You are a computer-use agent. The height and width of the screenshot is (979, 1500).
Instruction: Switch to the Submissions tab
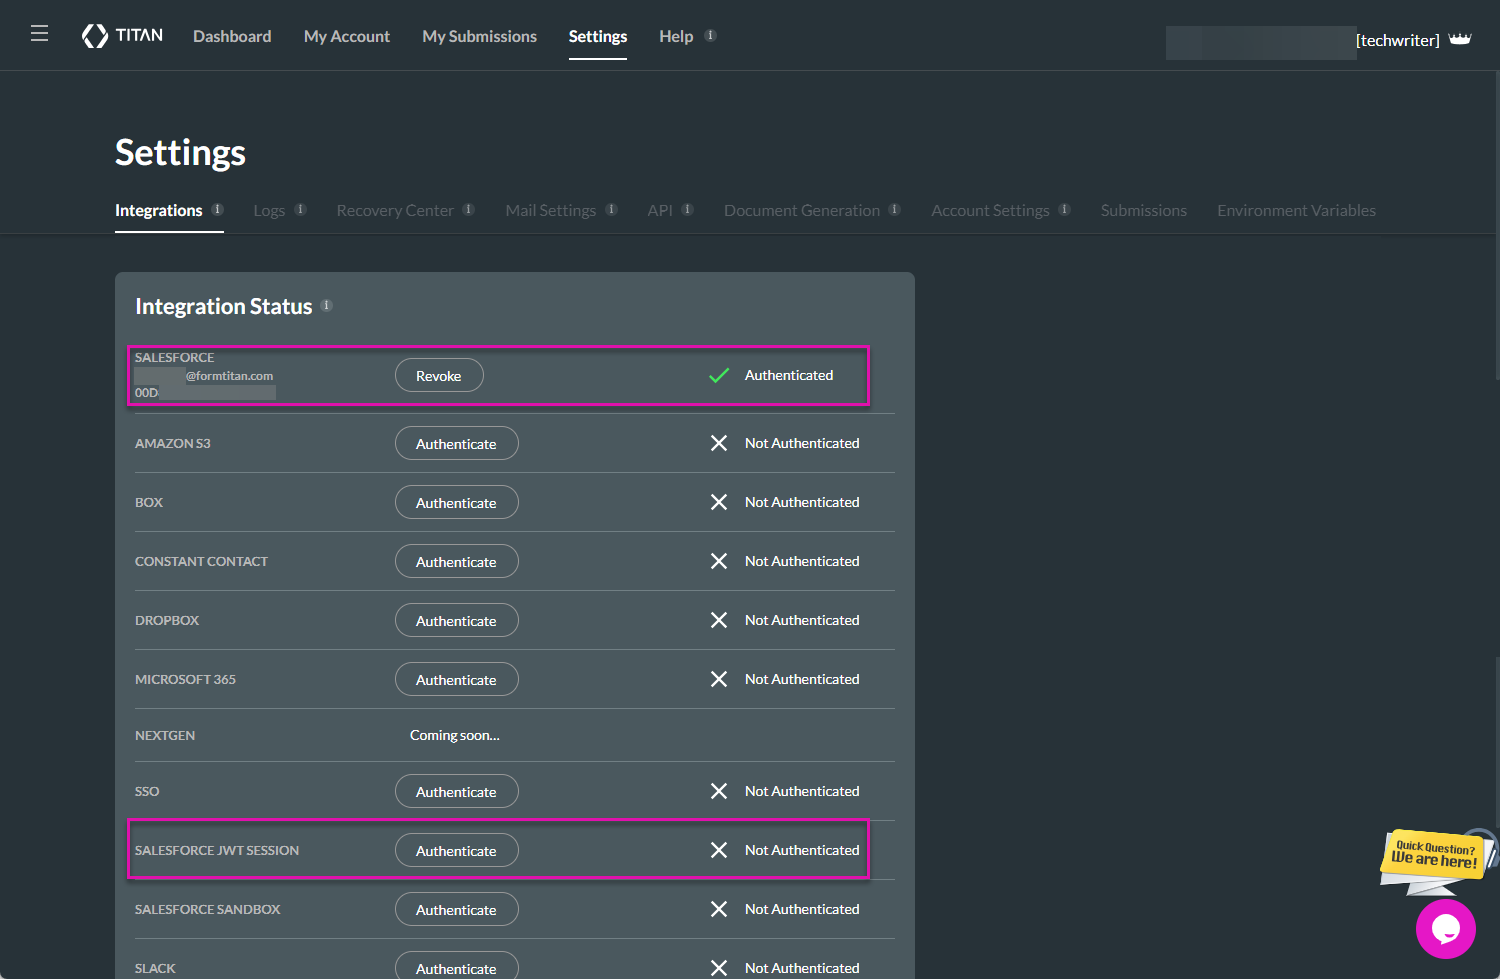(1143, 210)
